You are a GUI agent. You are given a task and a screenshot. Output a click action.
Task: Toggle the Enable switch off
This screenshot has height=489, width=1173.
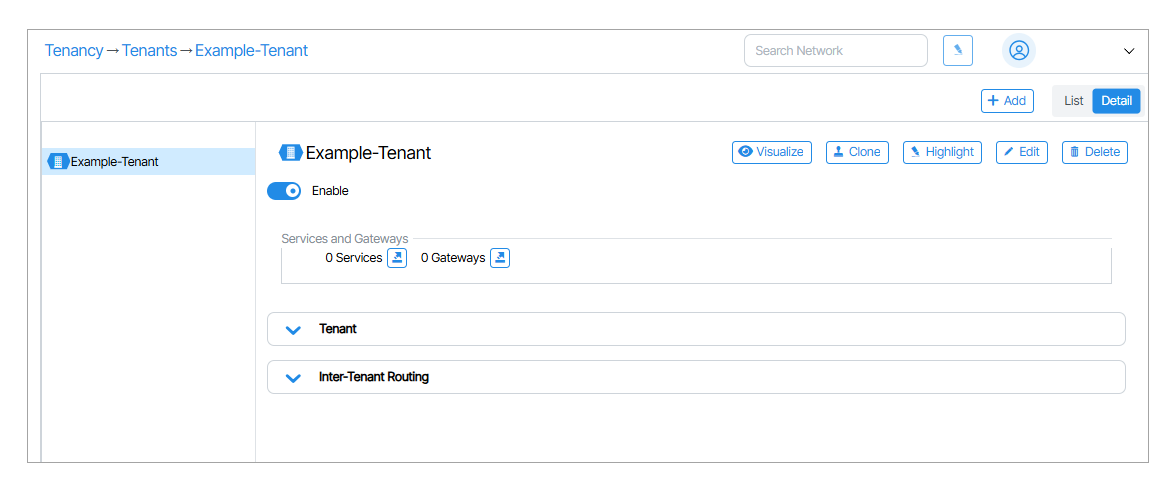[x=284, y=191]
